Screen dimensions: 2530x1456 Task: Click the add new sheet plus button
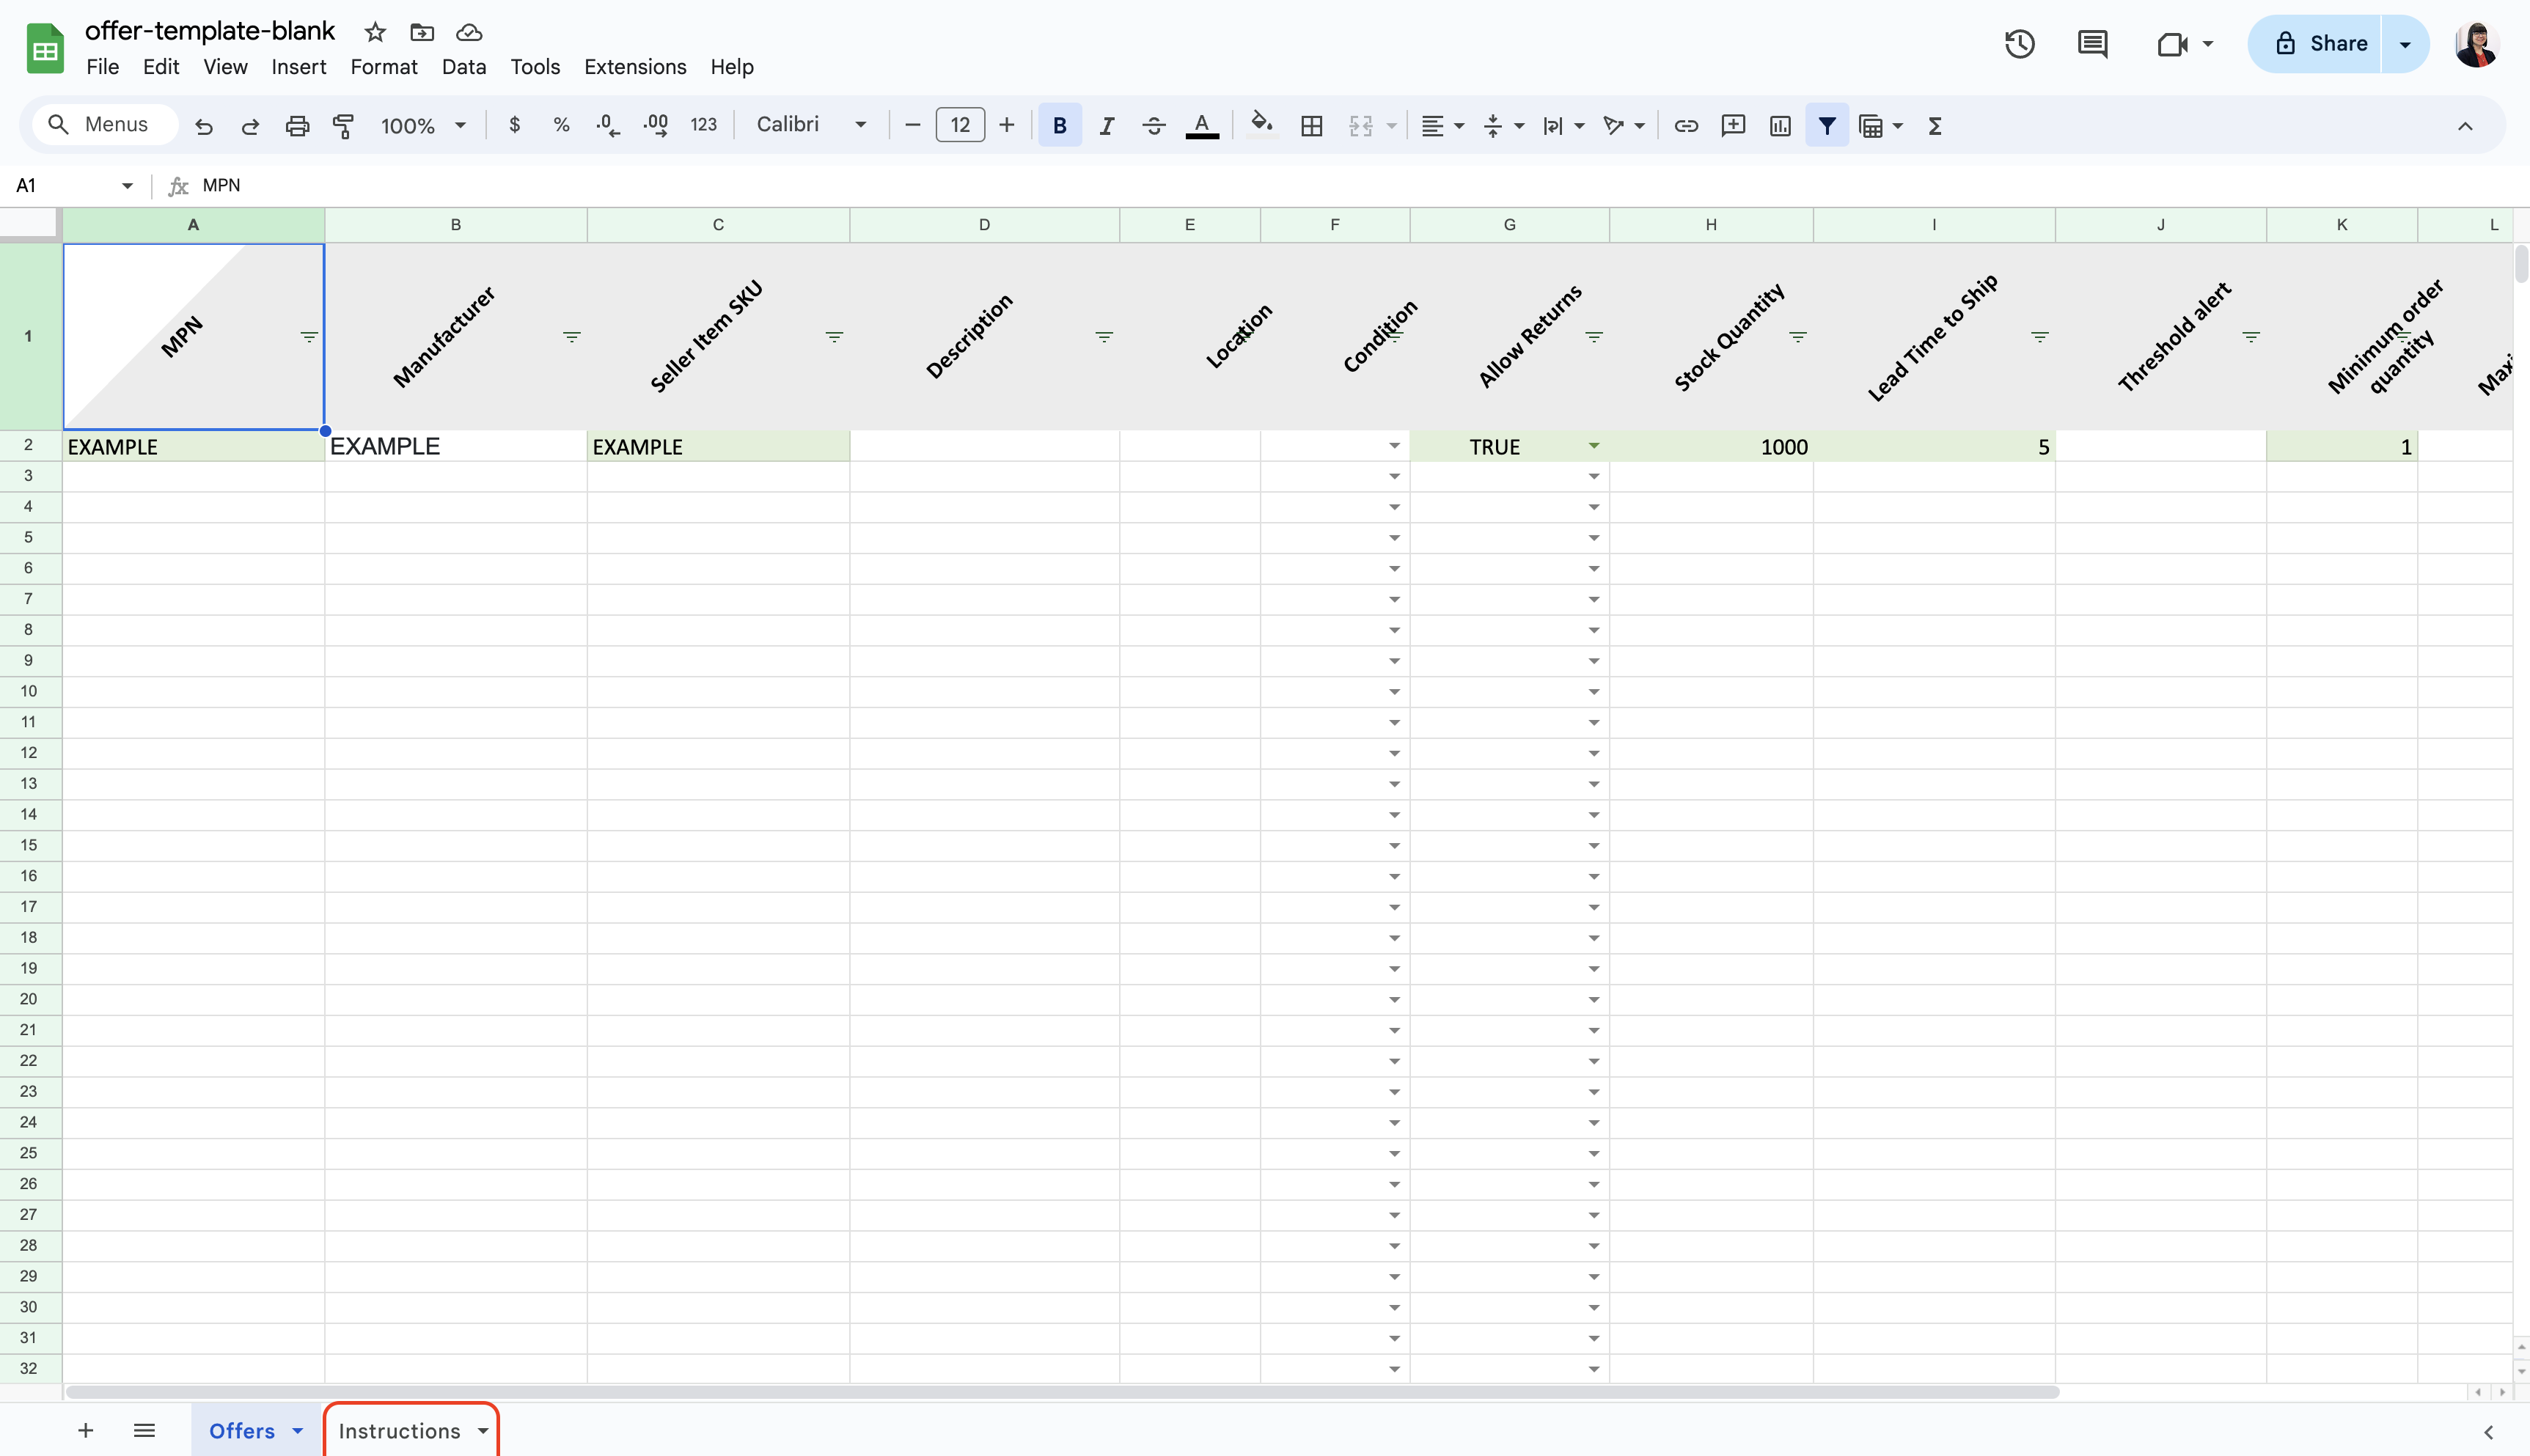point(86,1431)
